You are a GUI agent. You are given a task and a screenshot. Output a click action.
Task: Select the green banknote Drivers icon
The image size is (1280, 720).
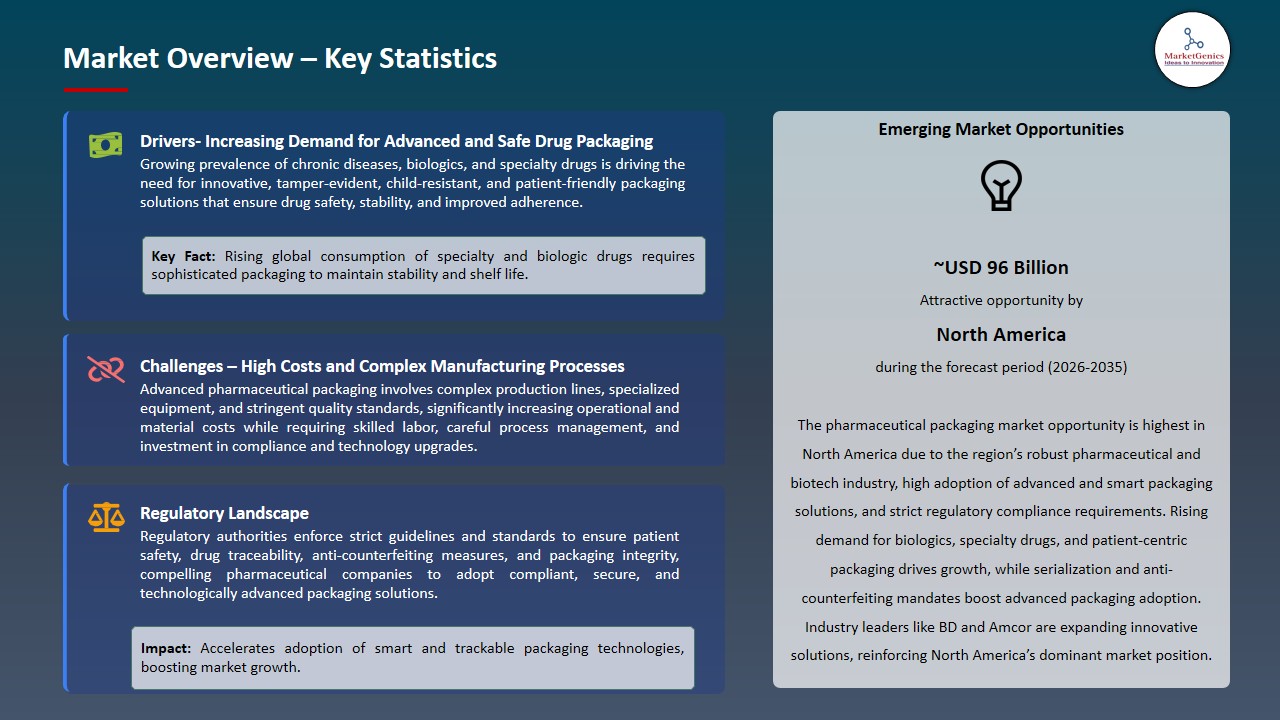point(104,144)
